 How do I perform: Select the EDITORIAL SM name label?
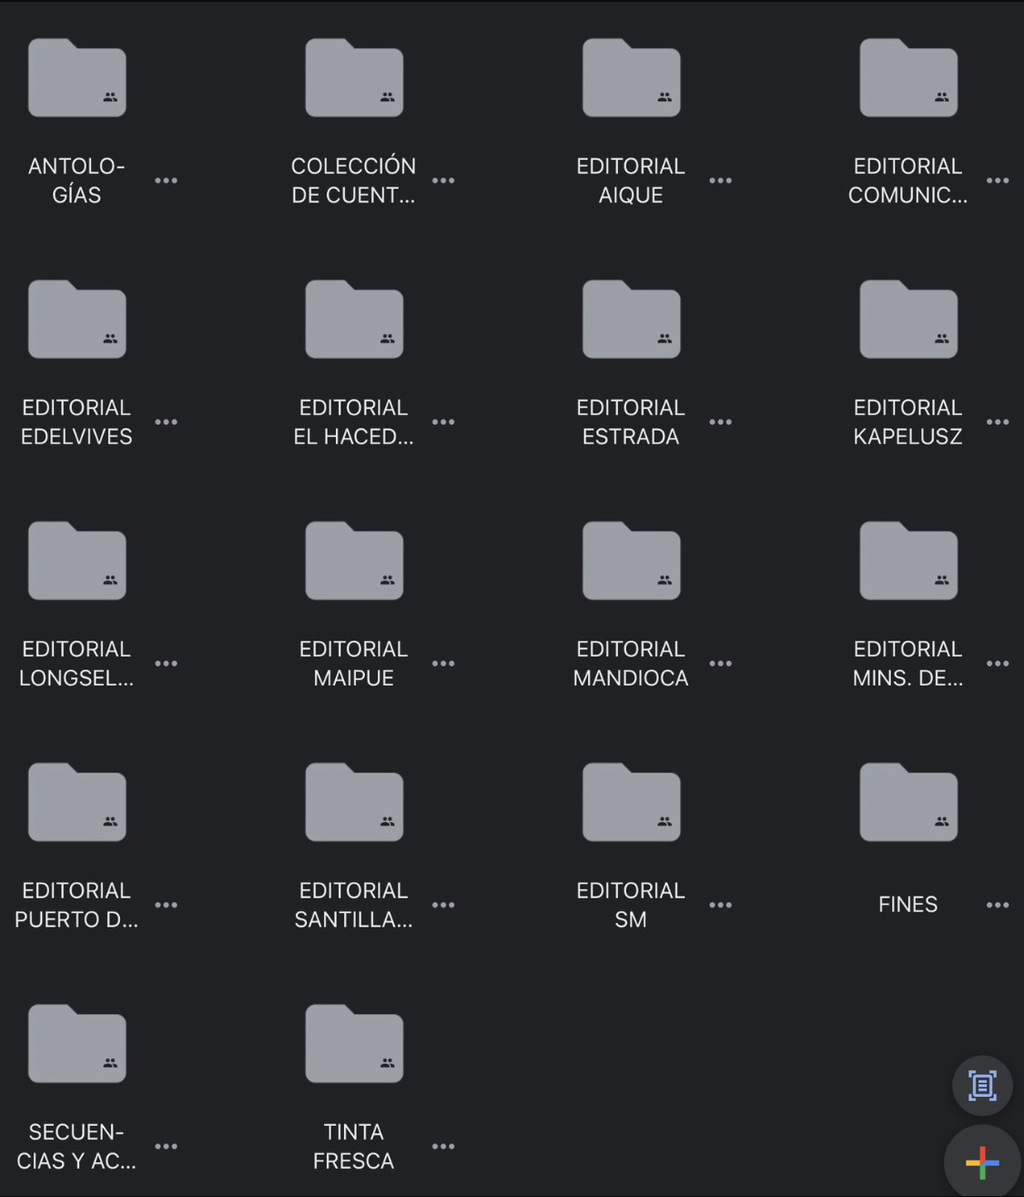[x=631, y=905]
